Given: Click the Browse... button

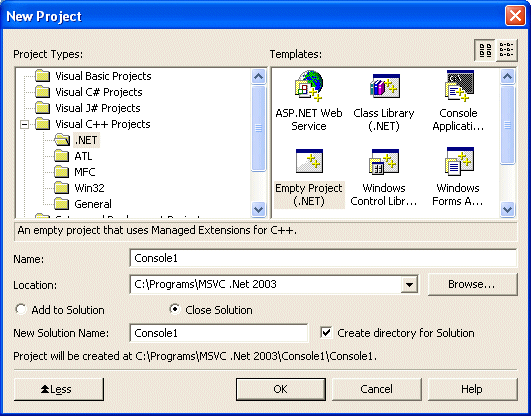Looking at the screenshot, I should coord(473,285).
